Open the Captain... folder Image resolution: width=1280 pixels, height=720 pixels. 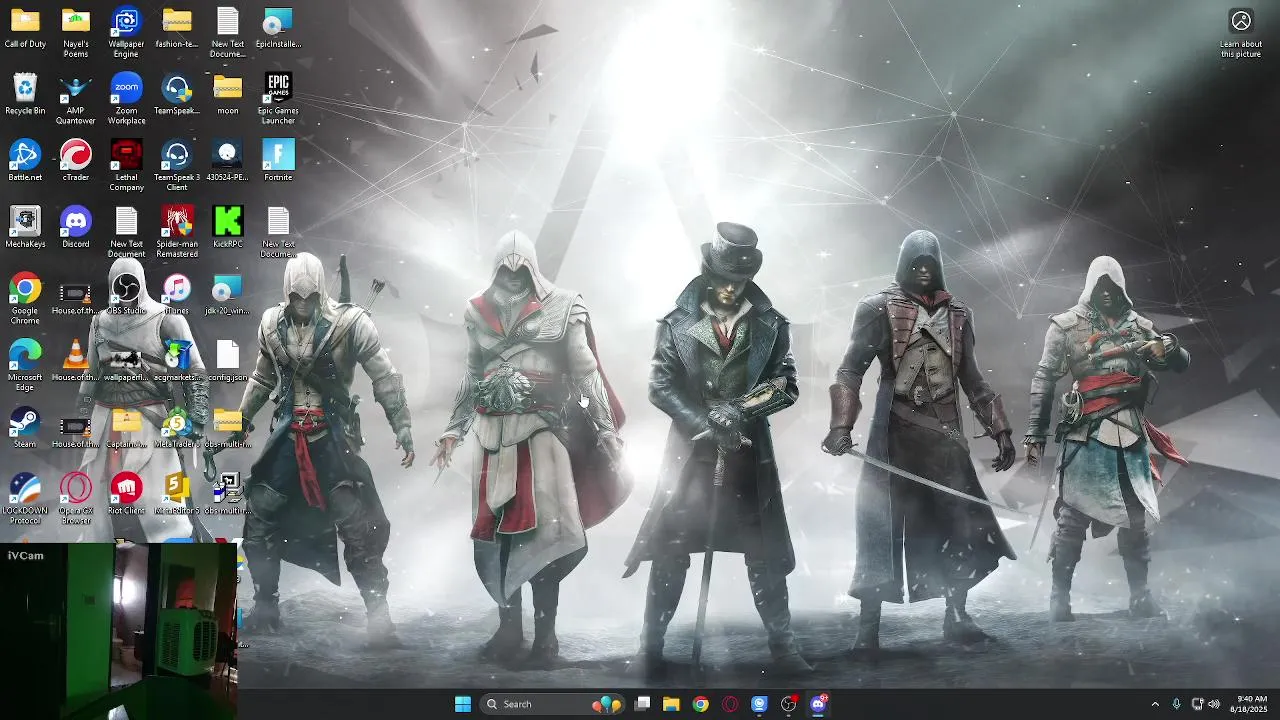[126, 428]
